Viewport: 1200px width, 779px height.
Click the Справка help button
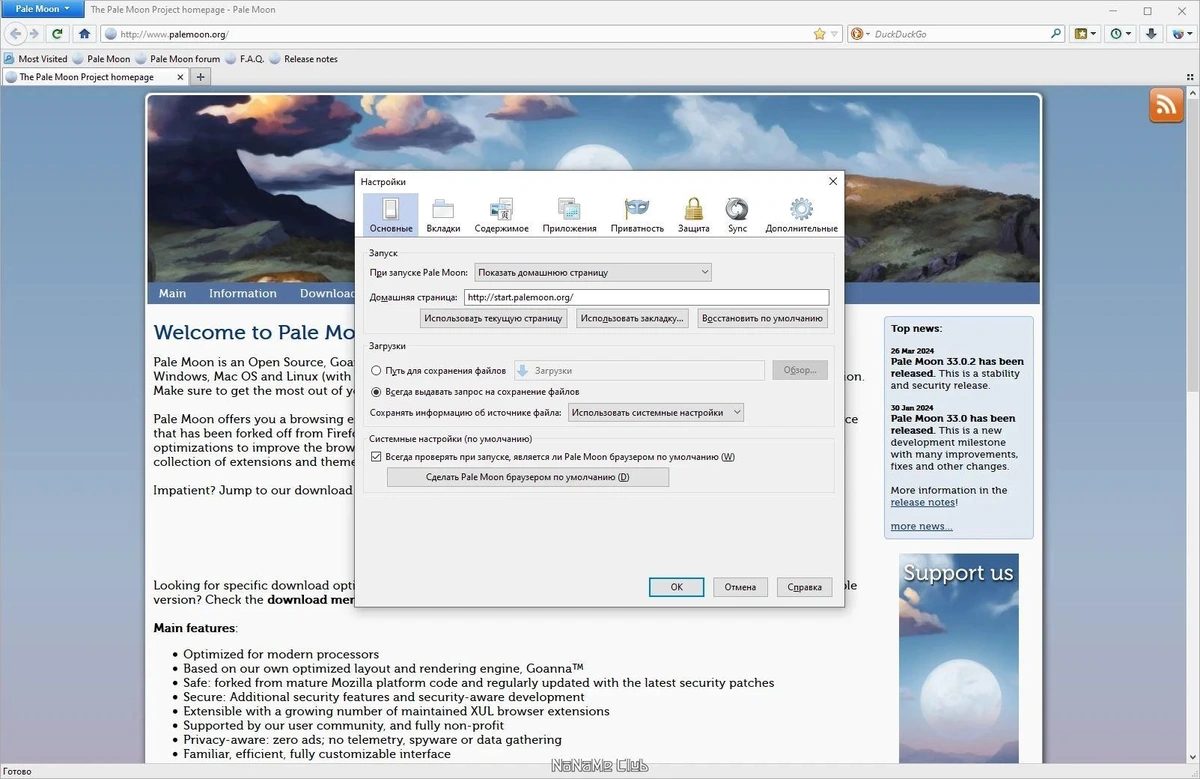804,587
